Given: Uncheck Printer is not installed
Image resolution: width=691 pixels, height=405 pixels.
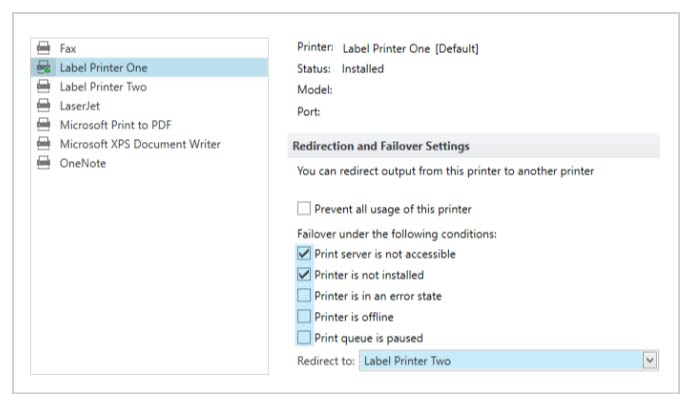Looking at the screenshot, I should point(304,274).
